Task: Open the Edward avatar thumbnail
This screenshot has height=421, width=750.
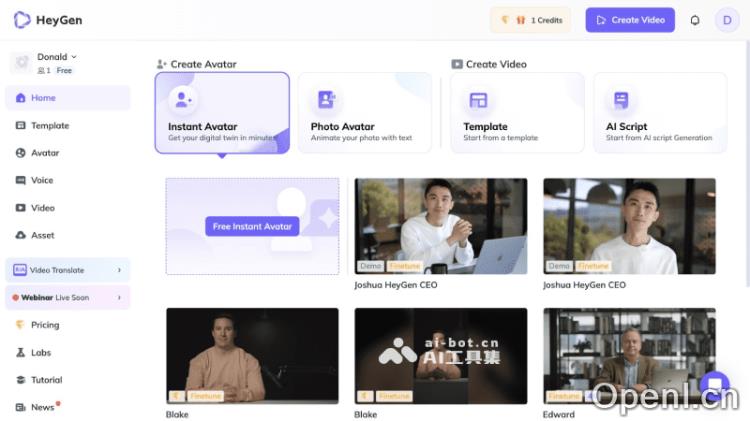Action: 629,356
